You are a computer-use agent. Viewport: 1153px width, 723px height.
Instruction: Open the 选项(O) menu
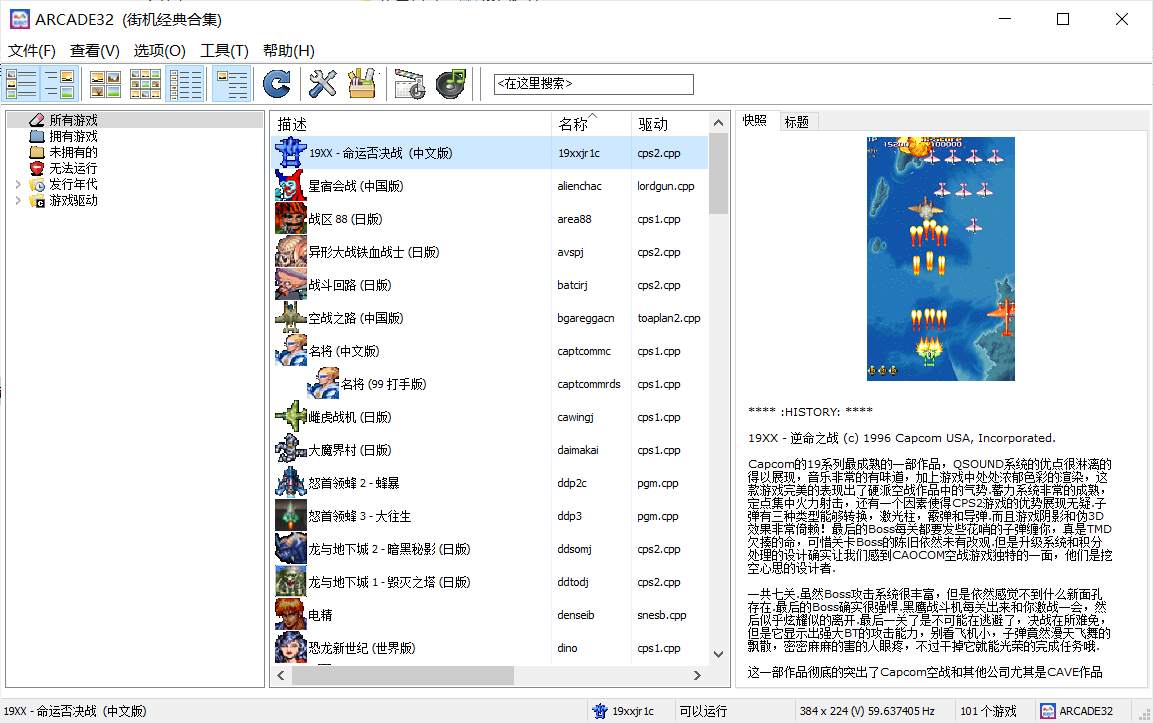point(159,50)
